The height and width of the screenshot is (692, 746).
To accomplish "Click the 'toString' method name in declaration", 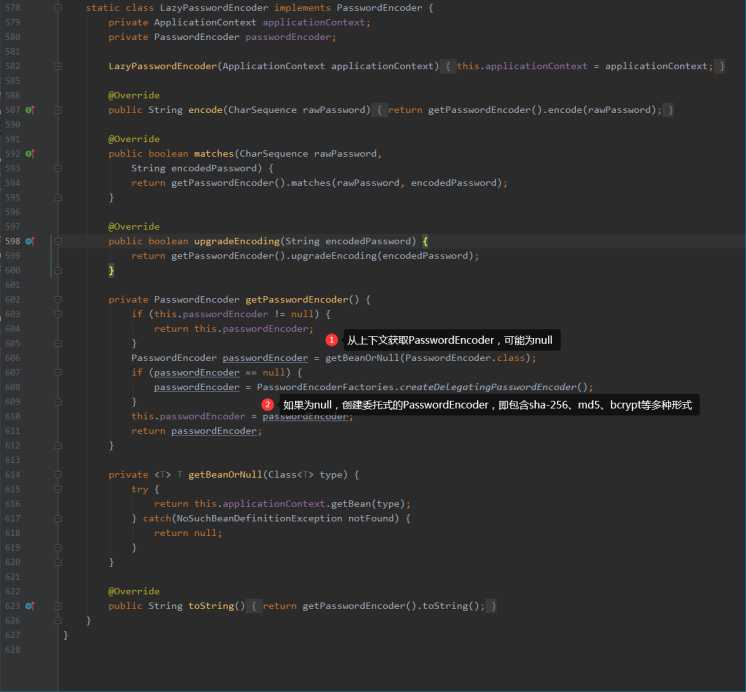I will coord(211,606).
